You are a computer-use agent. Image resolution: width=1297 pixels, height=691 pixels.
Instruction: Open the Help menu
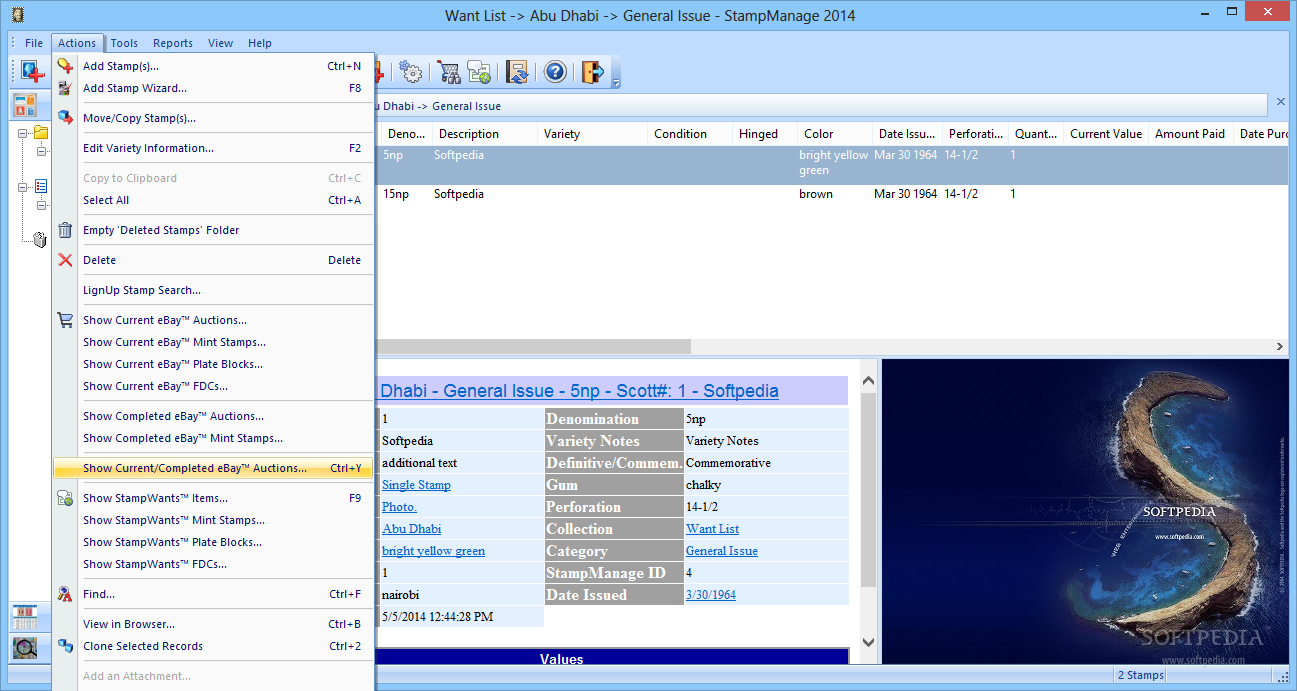coord(260,43)
